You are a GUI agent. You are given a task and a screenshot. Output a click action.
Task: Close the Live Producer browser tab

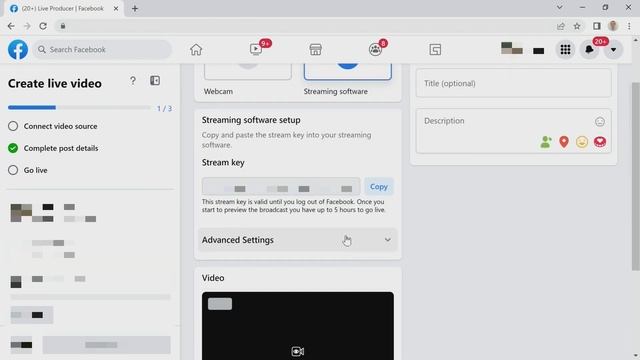[116, 8]
